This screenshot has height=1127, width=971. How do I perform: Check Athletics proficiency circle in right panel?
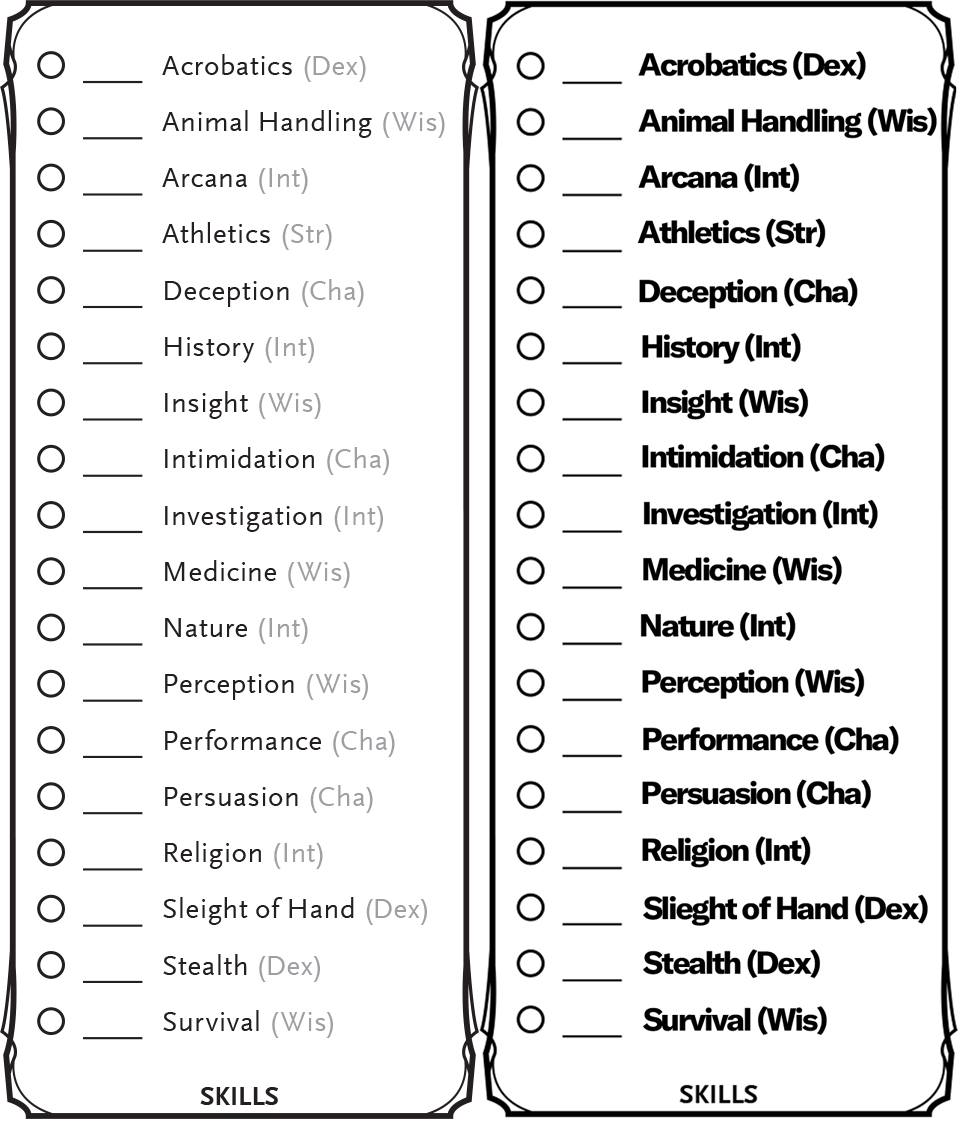(x=530, y=234)
